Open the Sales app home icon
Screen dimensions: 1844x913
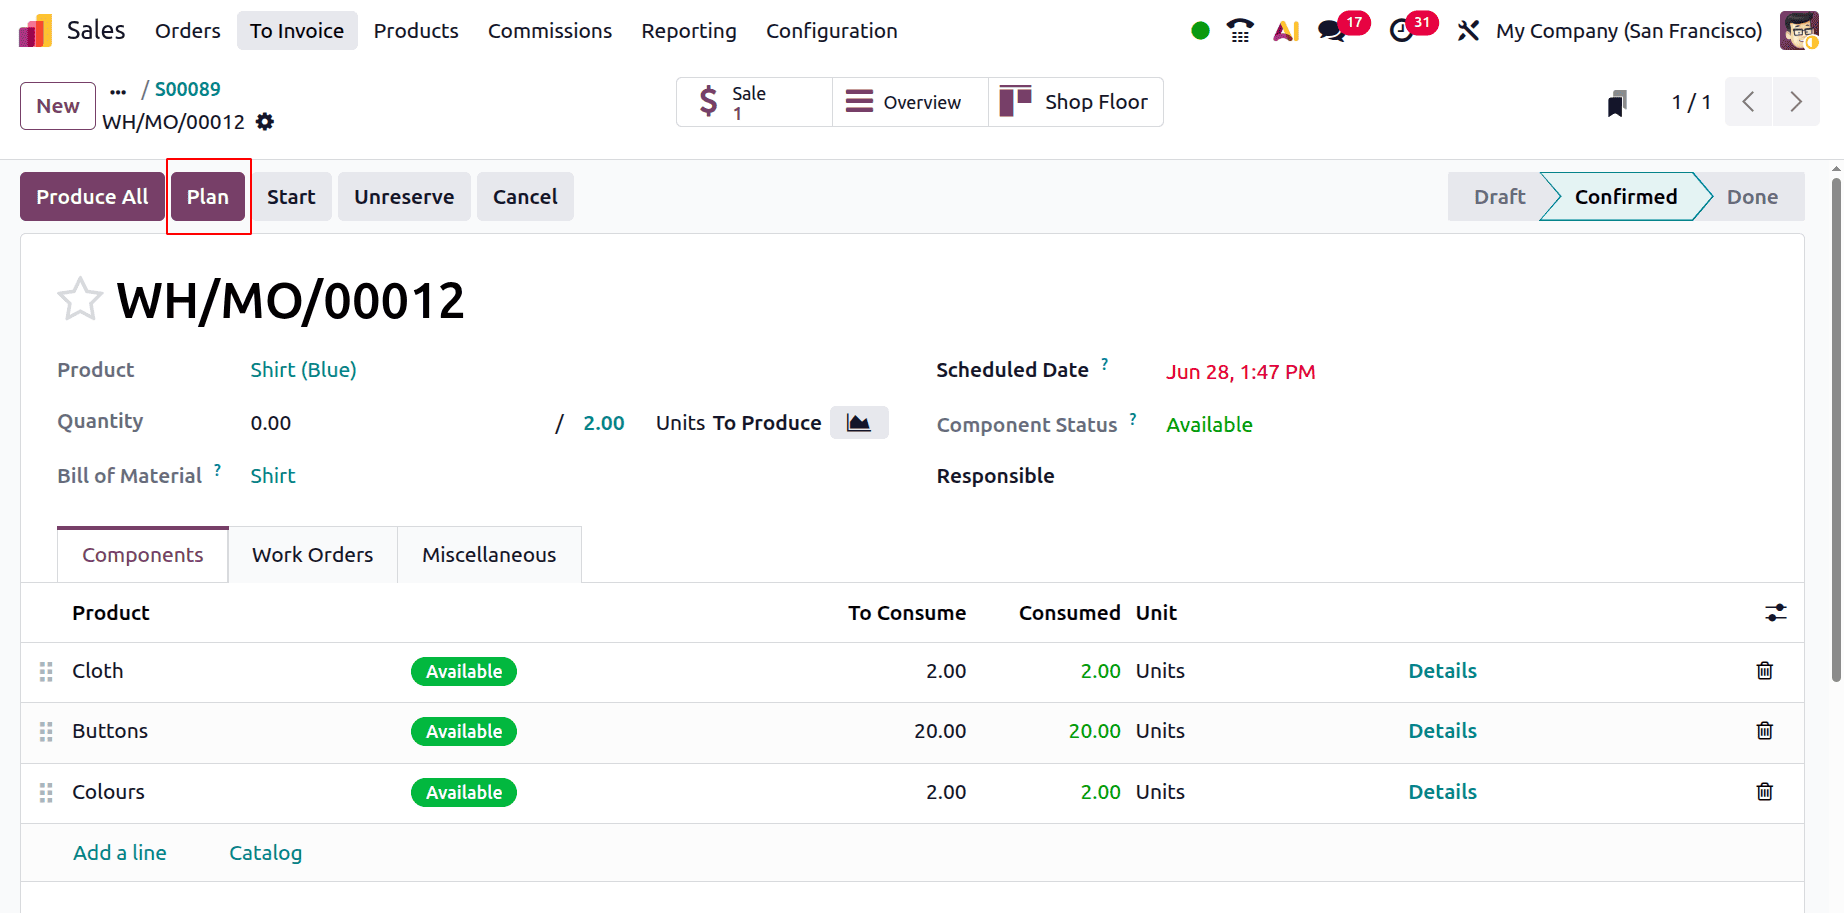(35, 31)
